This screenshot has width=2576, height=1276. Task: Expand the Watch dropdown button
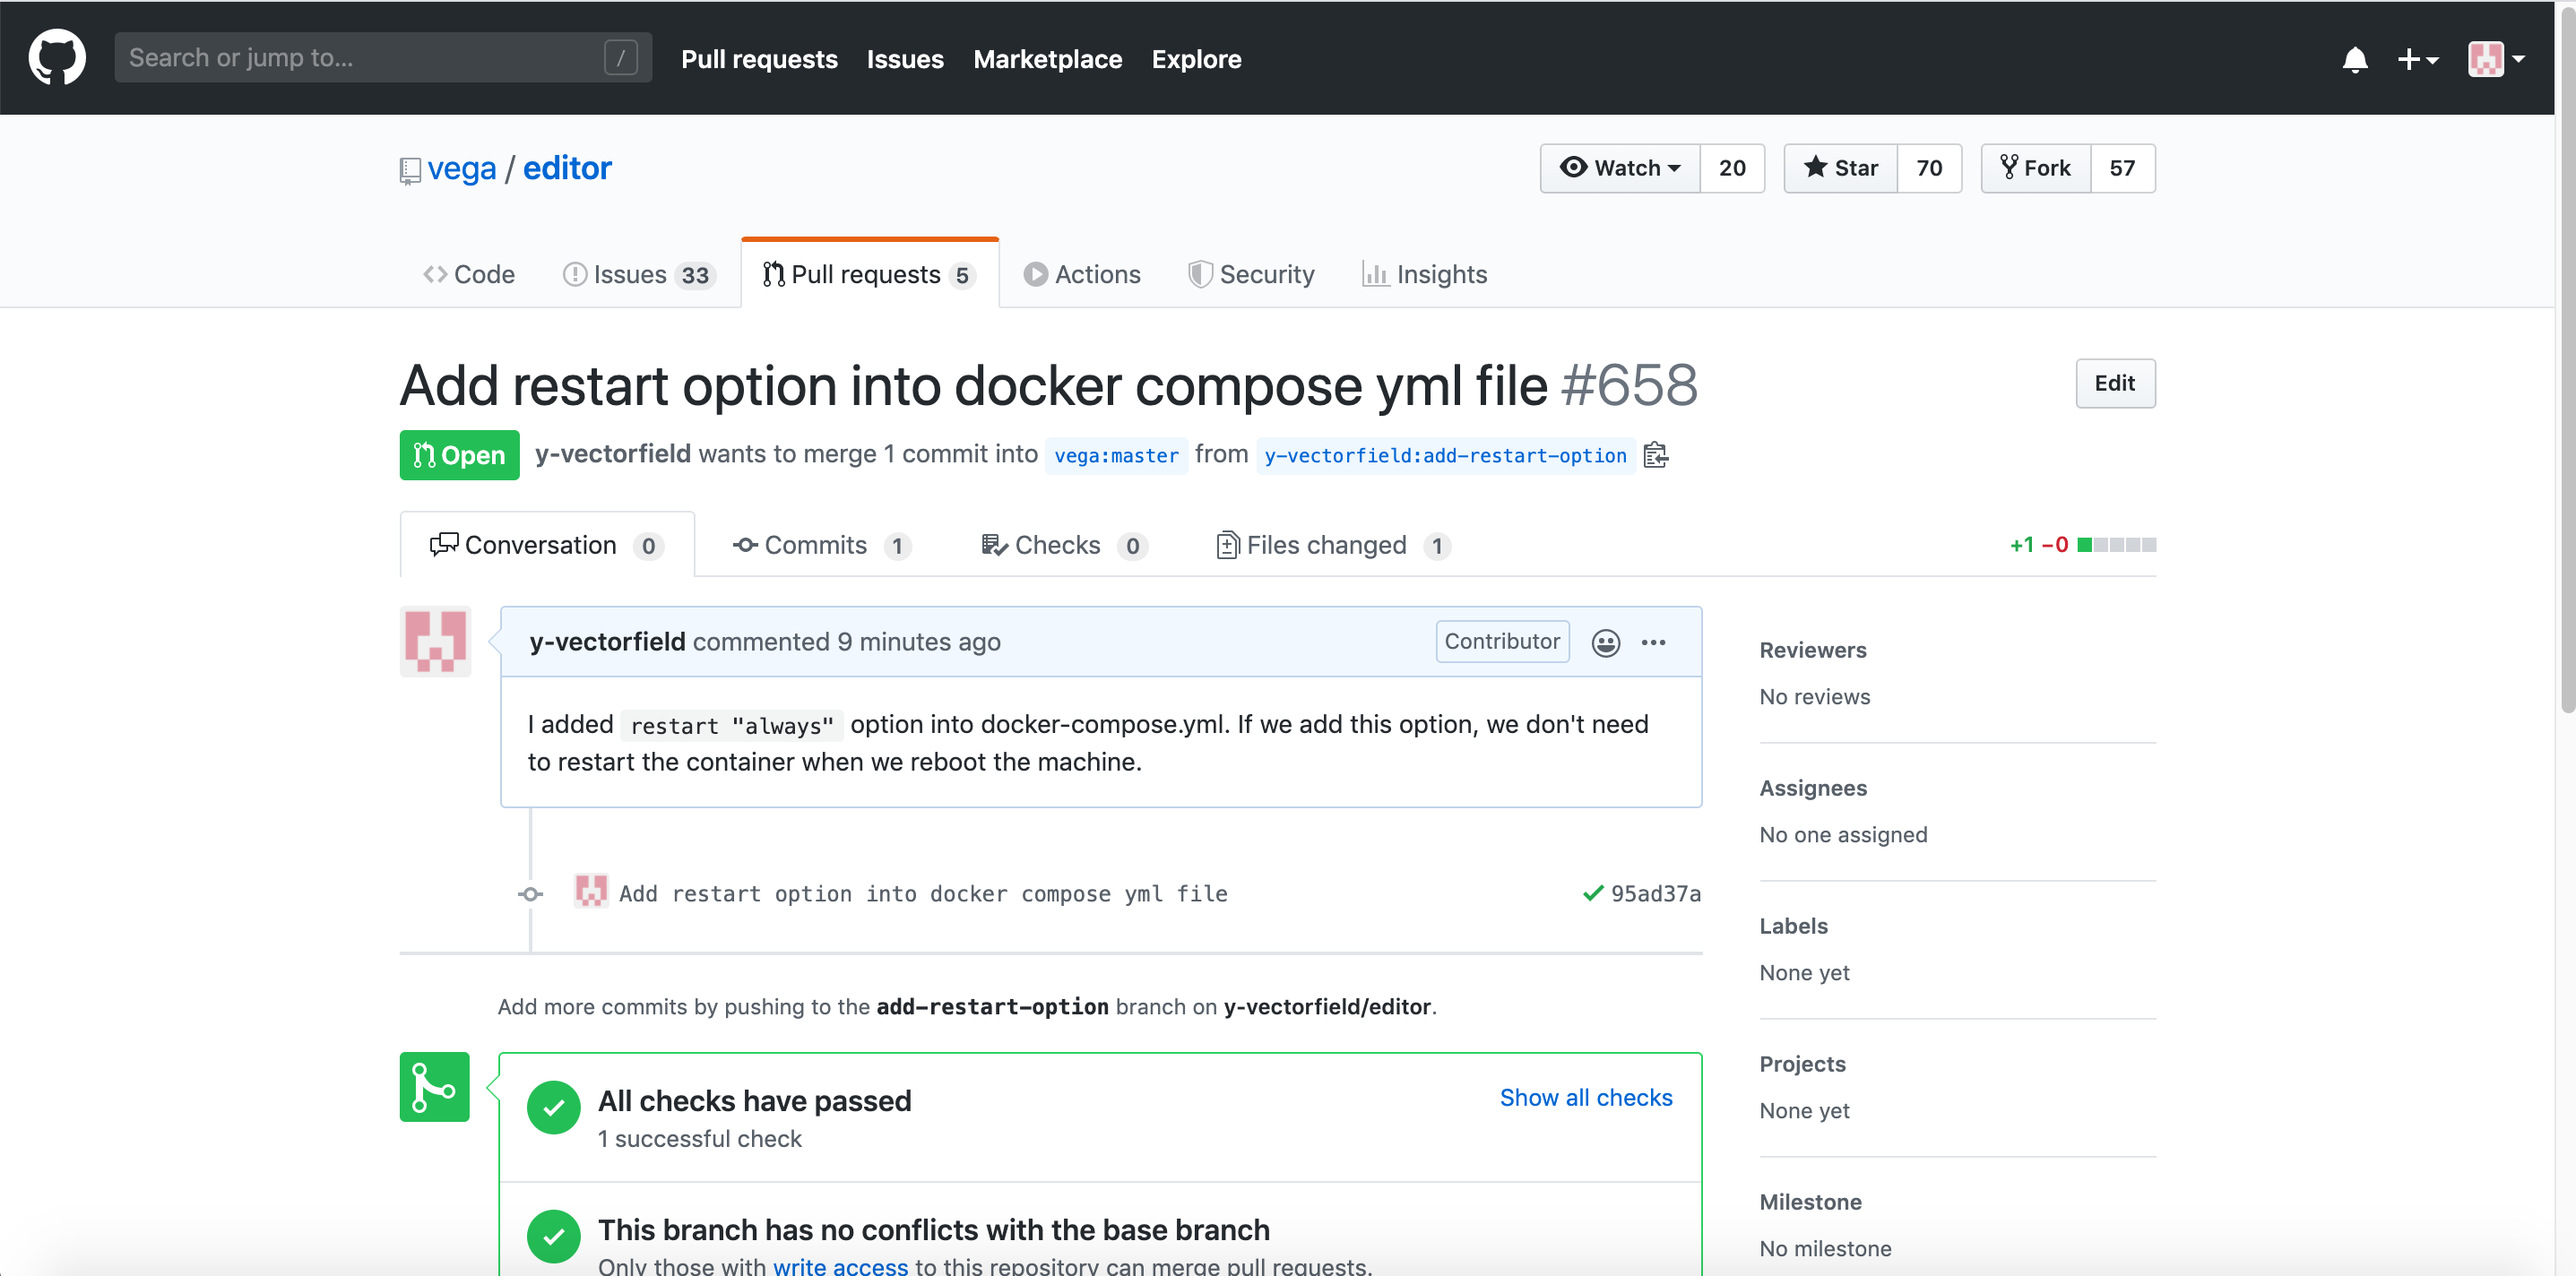[x=1620, y=168]
